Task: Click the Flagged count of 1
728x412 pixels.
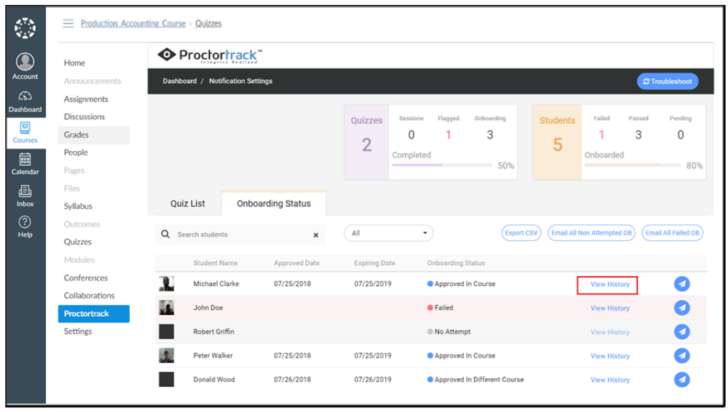Action: click(448, 135)
